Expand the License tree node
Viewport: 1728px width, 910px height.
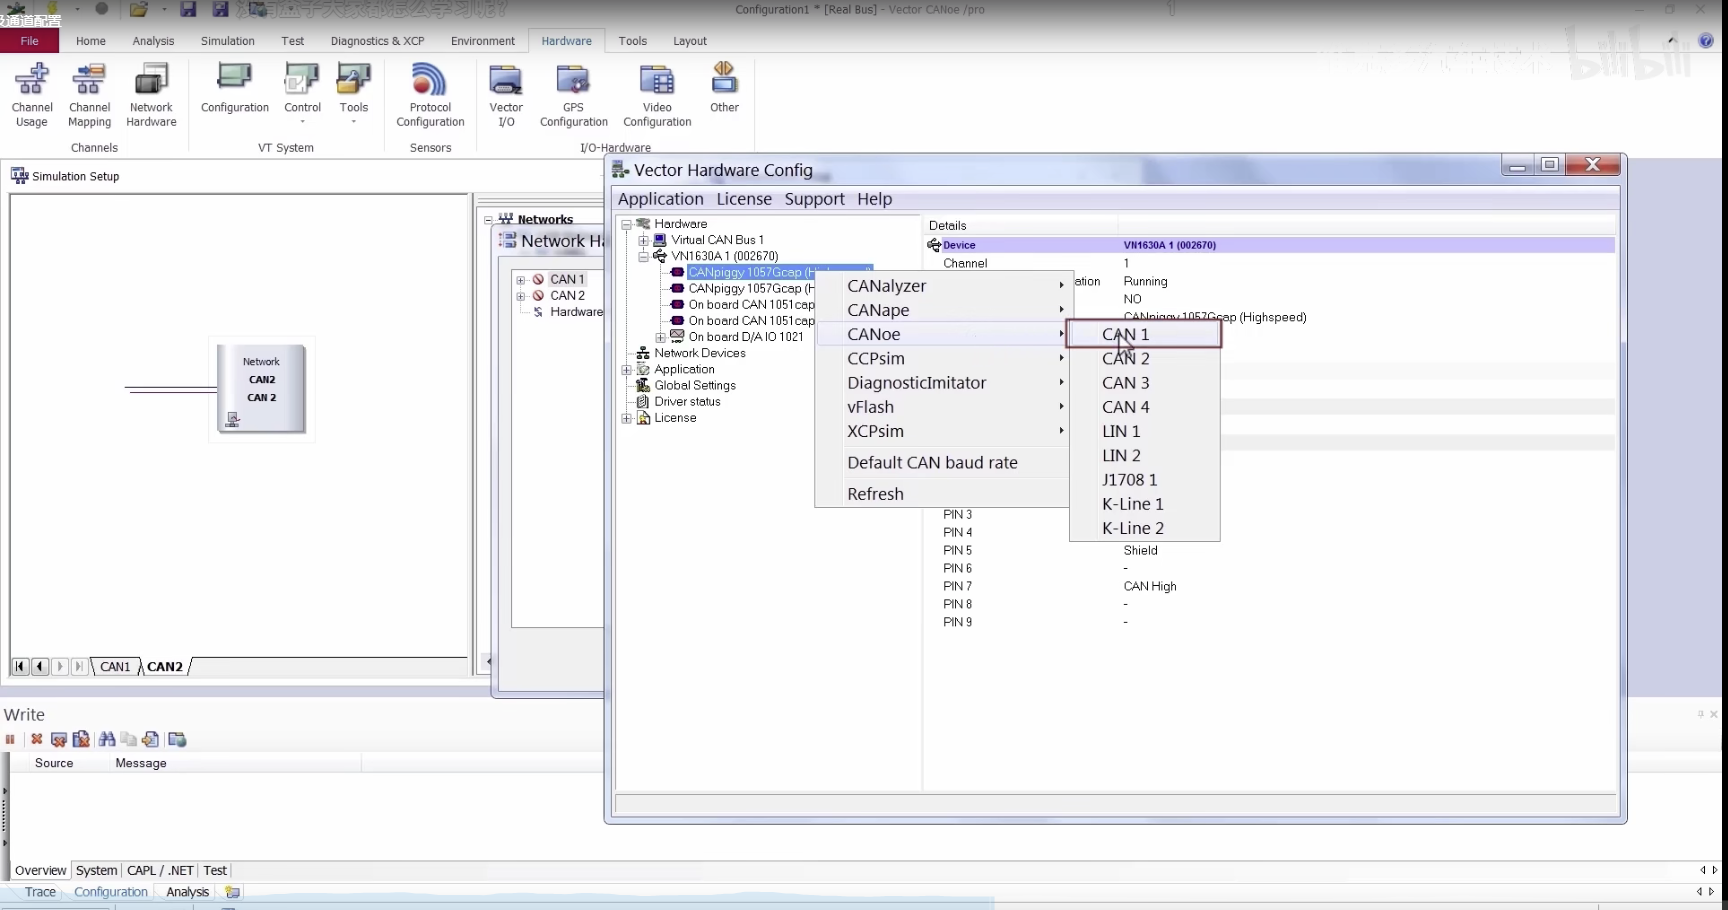click(627, 418)
